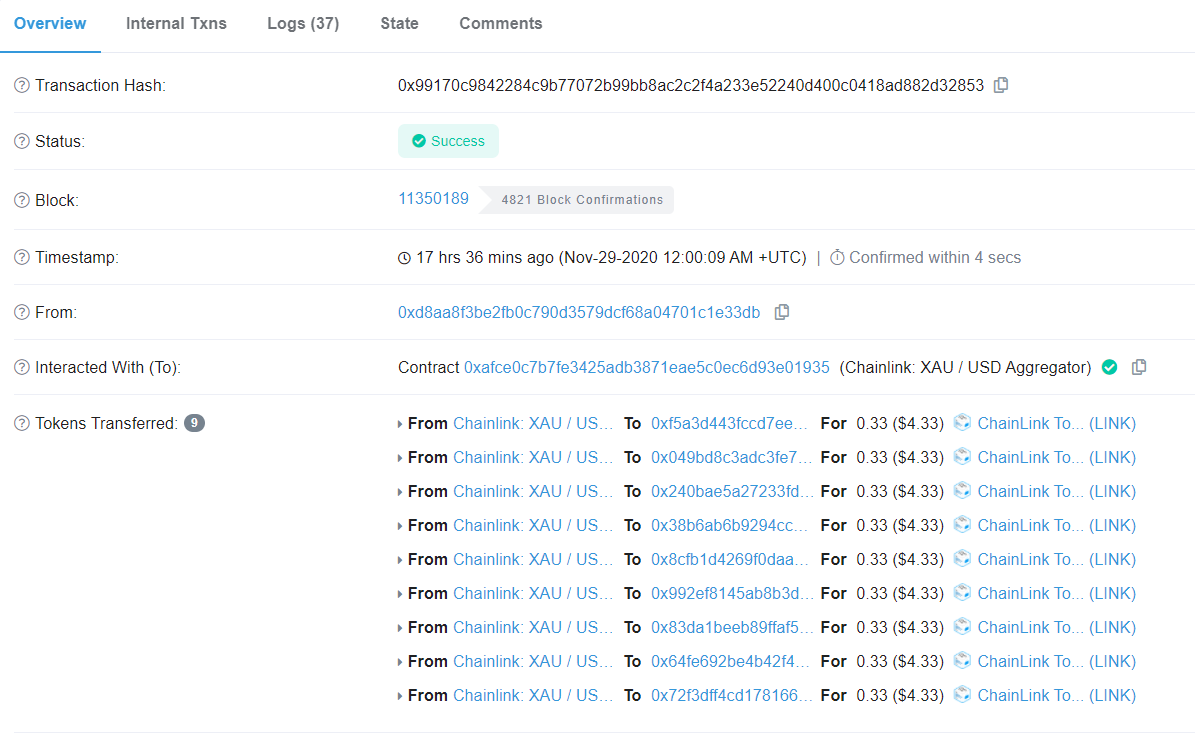Click LINK token icon in 0xf5a3d443fccd7ee row
The width and height of the screenshot is (1195, 739).
coord(963,423)
